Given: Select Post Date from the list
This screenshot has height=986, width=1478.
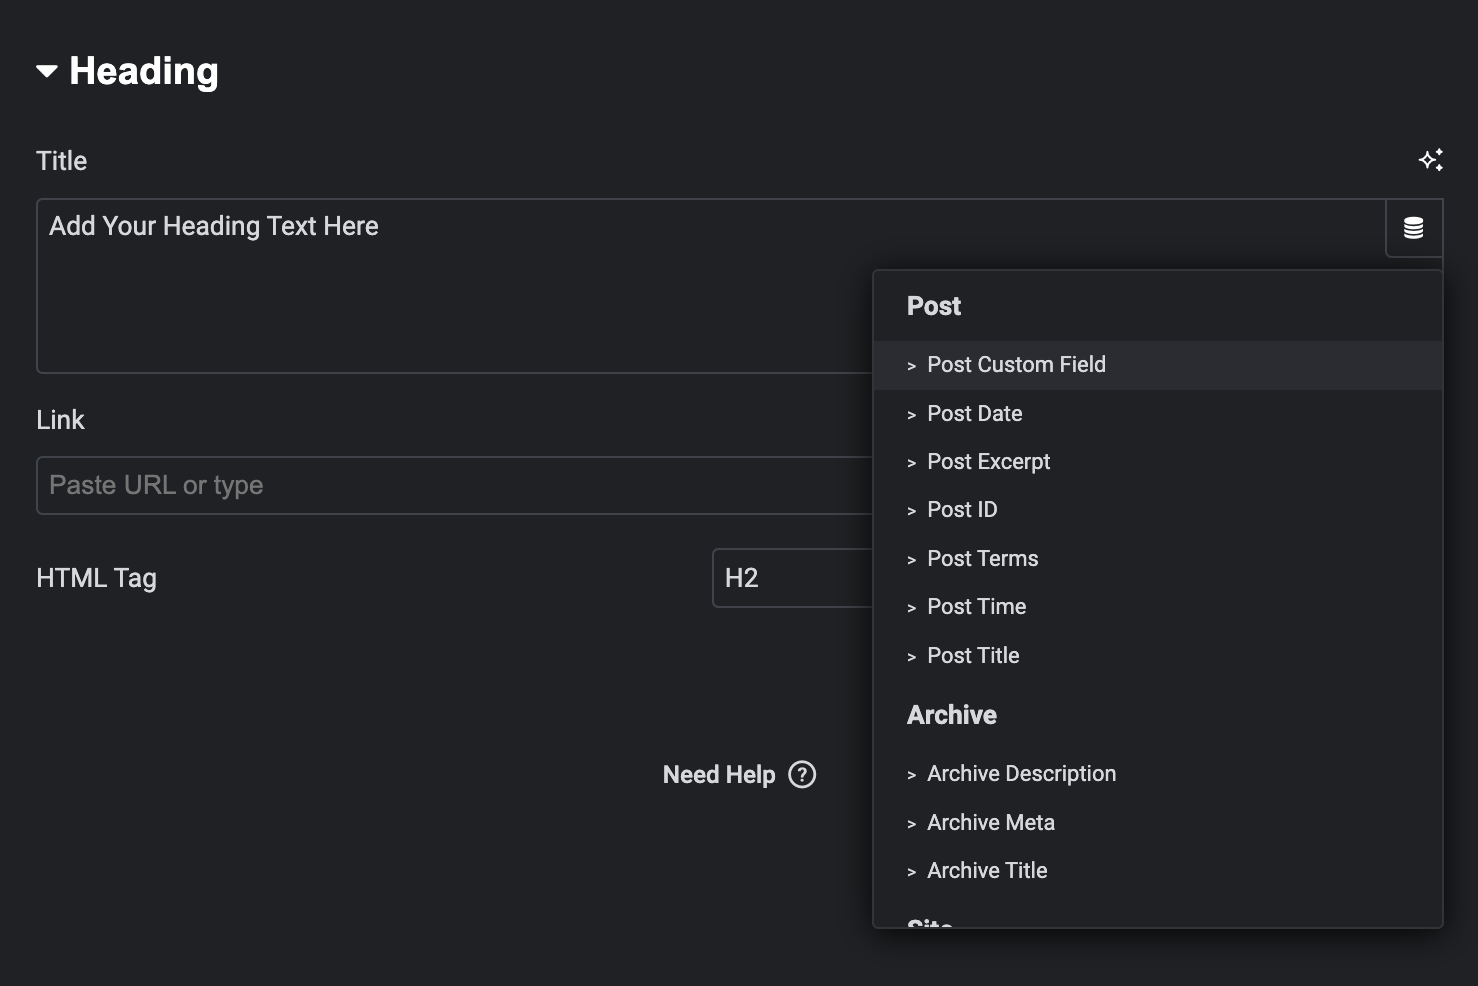Looking at the screenshot, I should [974, 414].
